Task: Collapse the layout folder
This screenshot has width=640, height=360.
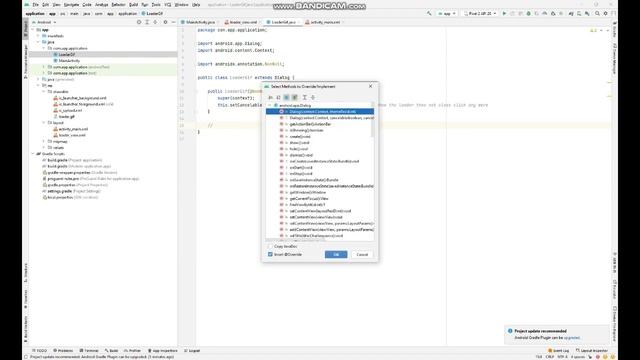Action: 44,123
